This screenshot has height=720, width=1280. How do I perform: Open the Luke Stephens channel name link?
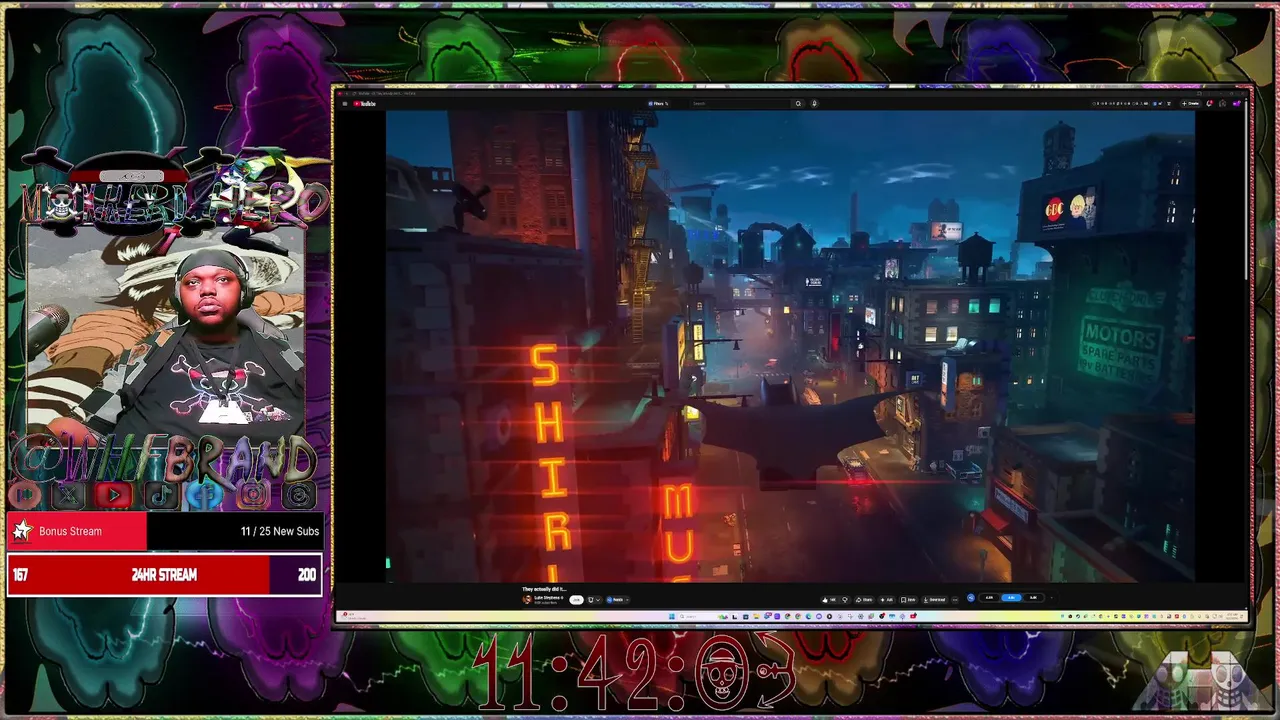pos(548,597)
